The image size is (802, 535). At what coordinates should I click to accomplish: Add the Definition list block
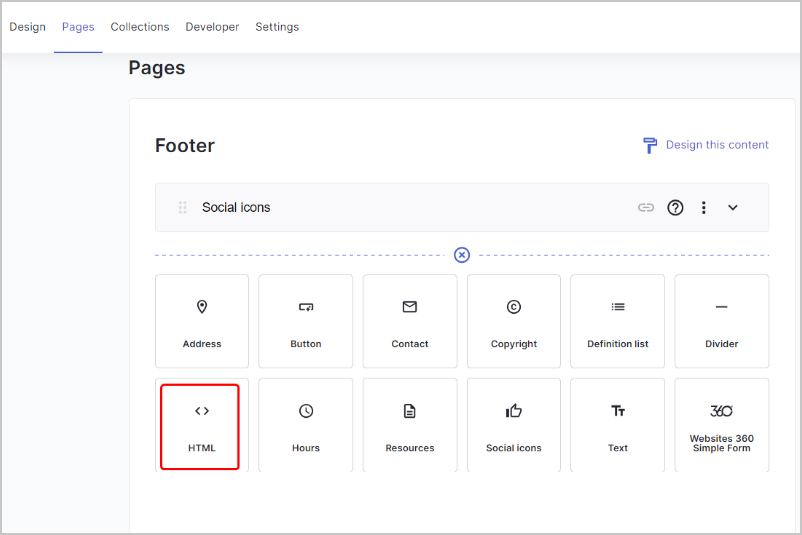pos(618,321)
